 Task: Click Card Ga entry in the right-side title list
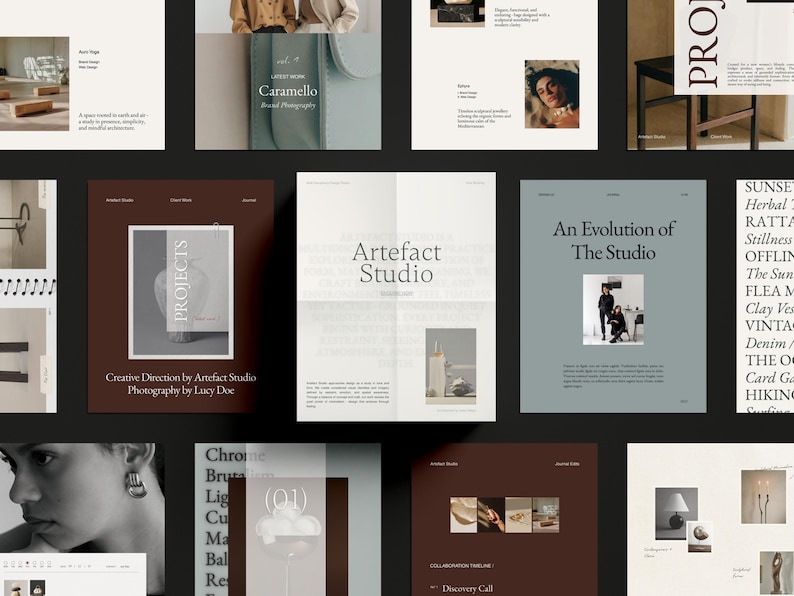tap(769, 378)
